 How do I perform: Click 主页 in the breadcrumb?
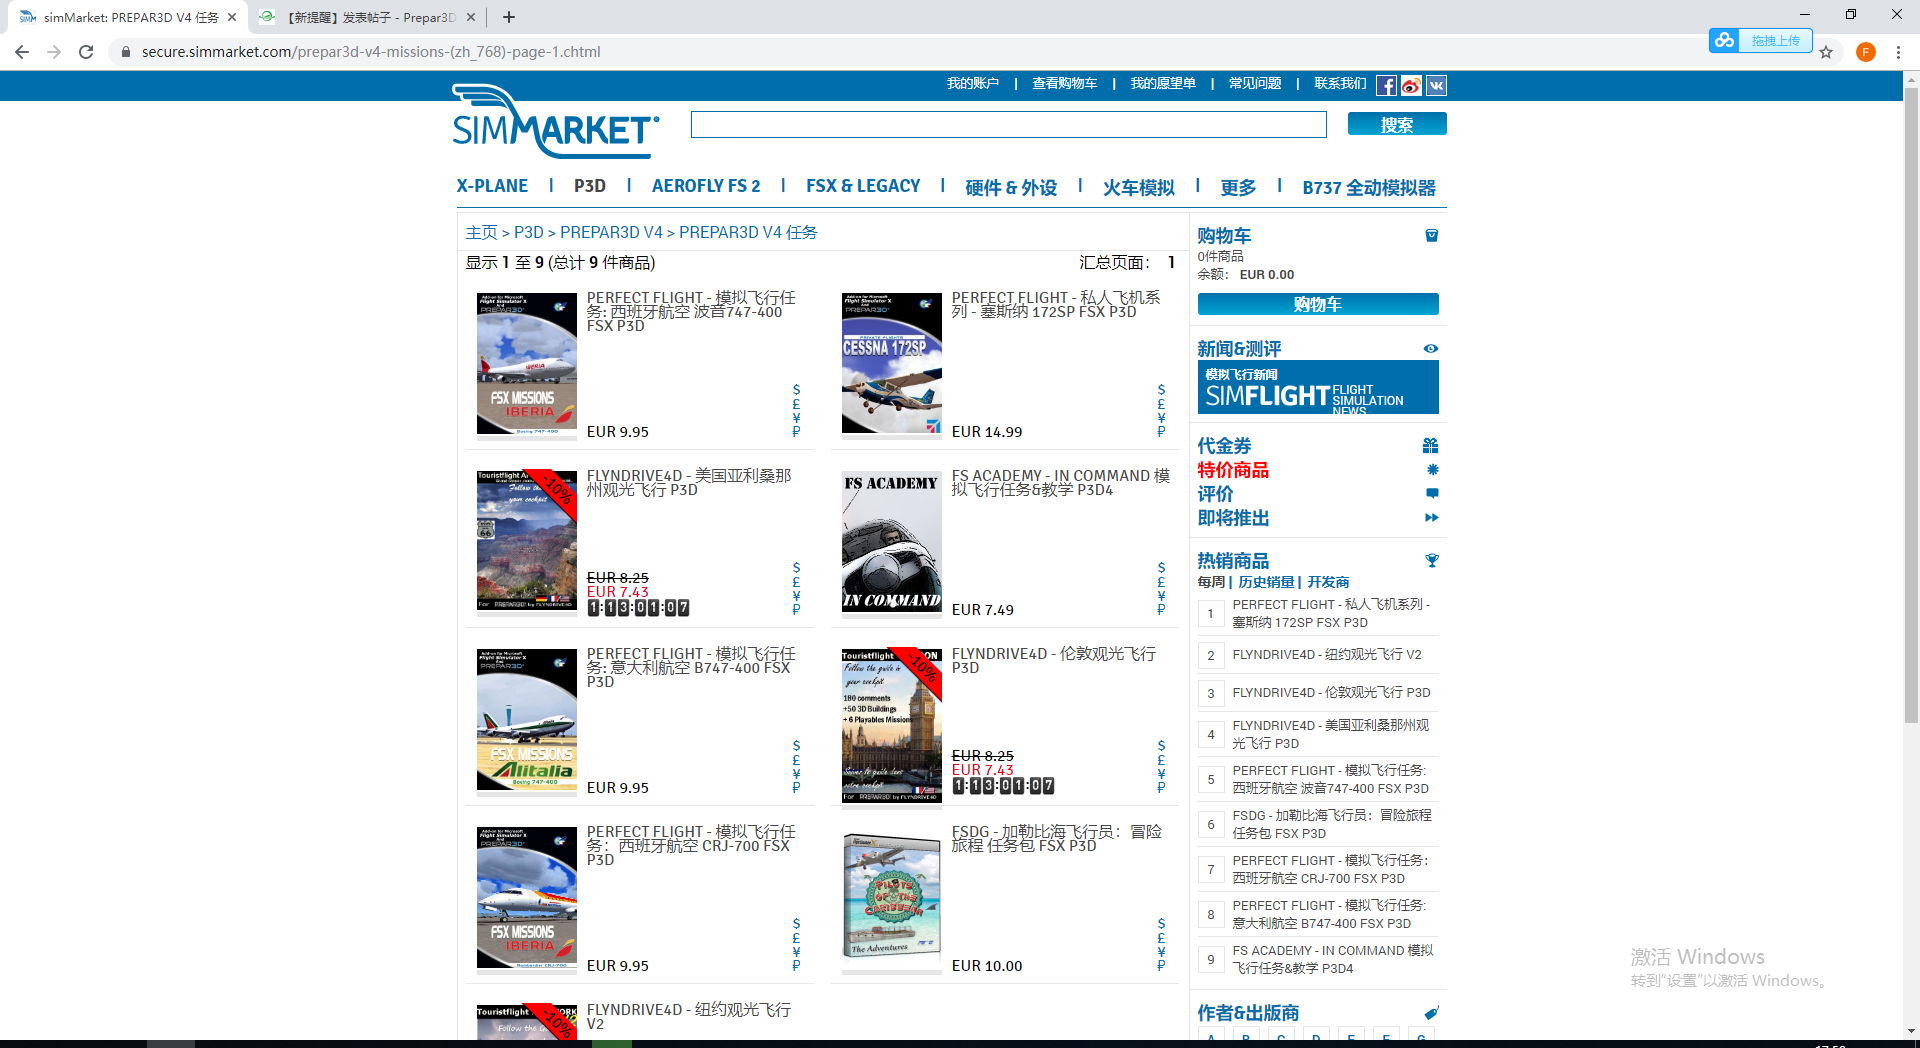coord(481,232)
